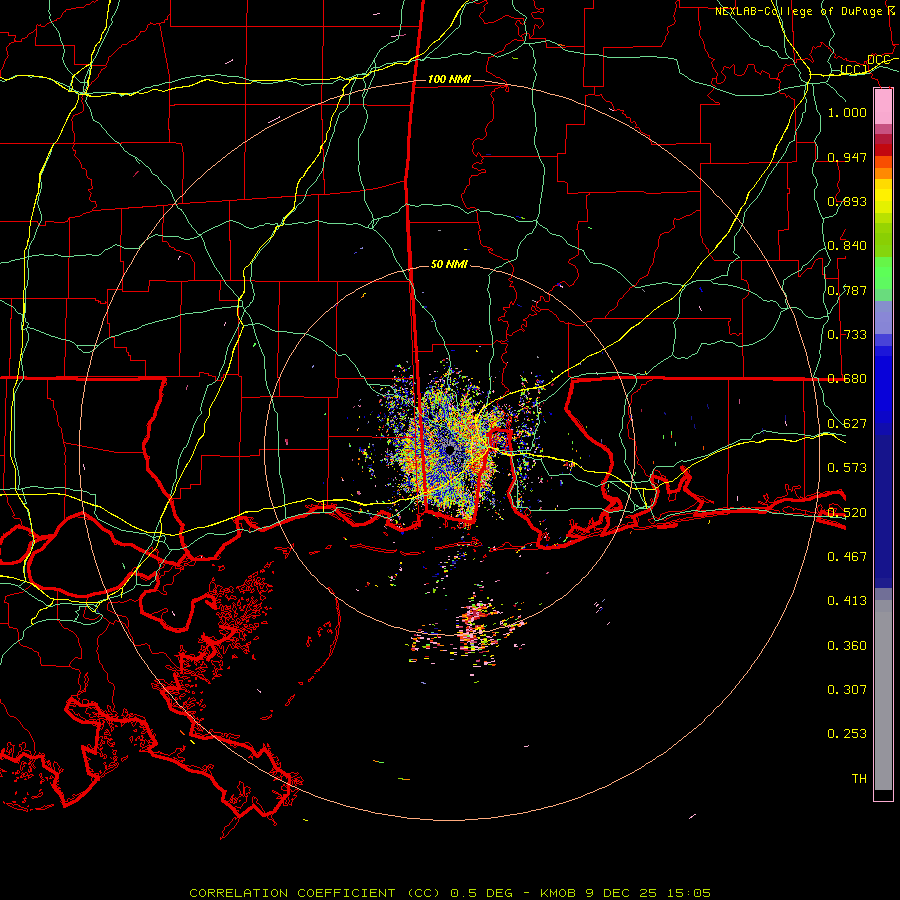Click the 0.733 scale label

tap(847, 335)
